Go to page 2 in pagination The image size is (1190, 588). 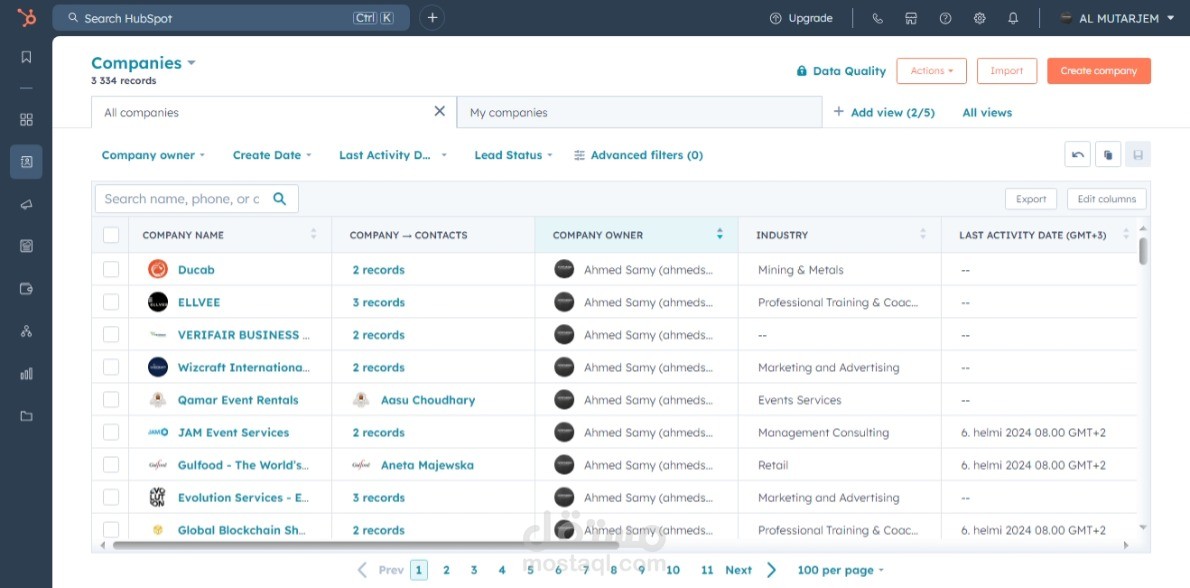coord(446,570)
